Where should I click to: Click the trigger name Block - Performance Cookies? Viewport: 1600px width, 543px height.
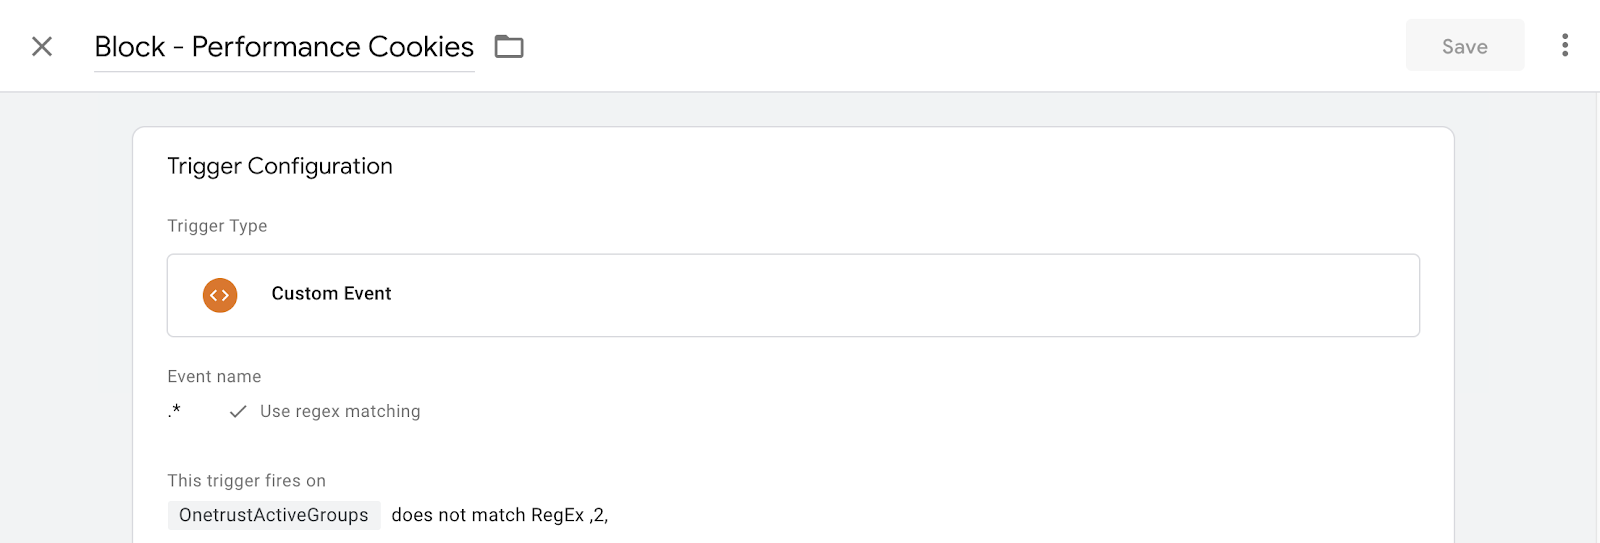[x=284, y=47]
